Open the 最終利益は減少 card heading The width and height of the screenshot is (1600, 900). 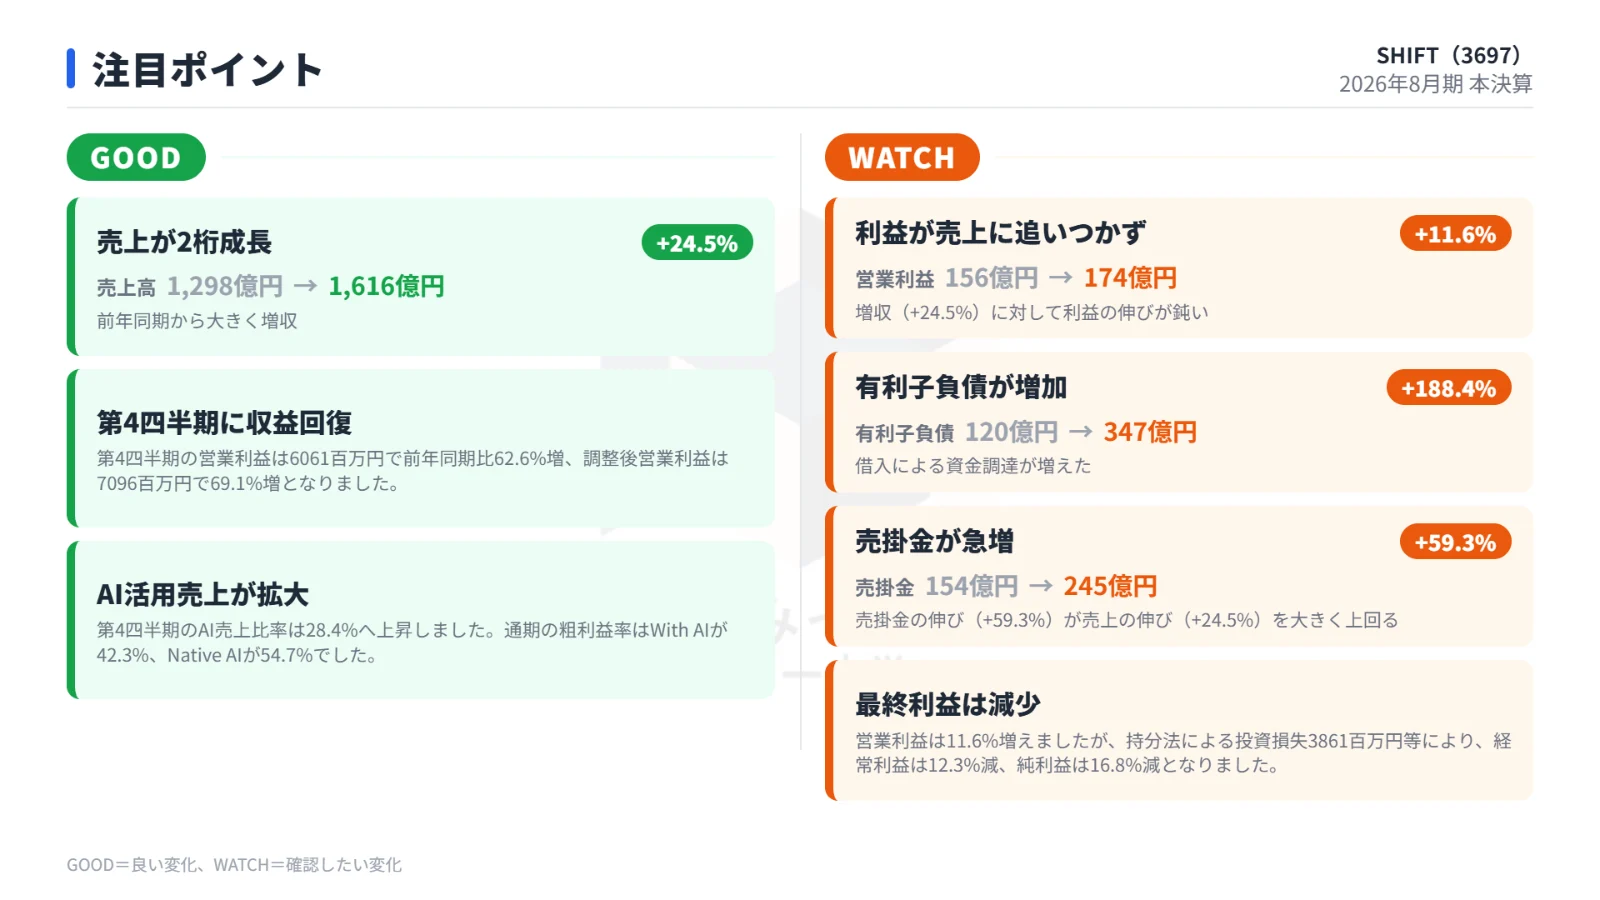point(947,705)
